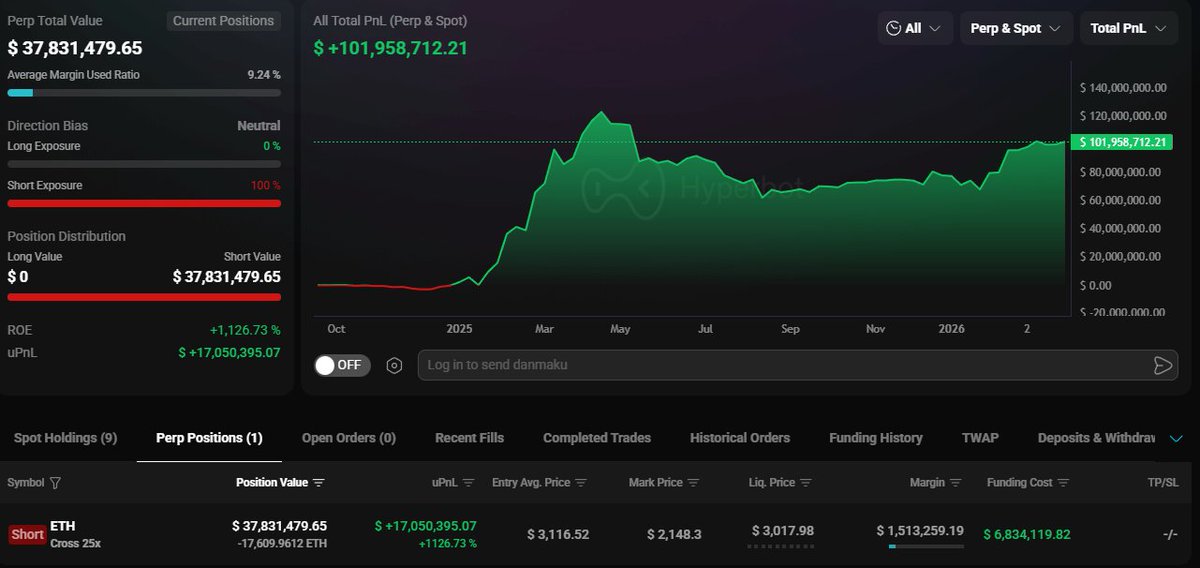Click the Short Exposure red bar

click(x=144, y=203)
